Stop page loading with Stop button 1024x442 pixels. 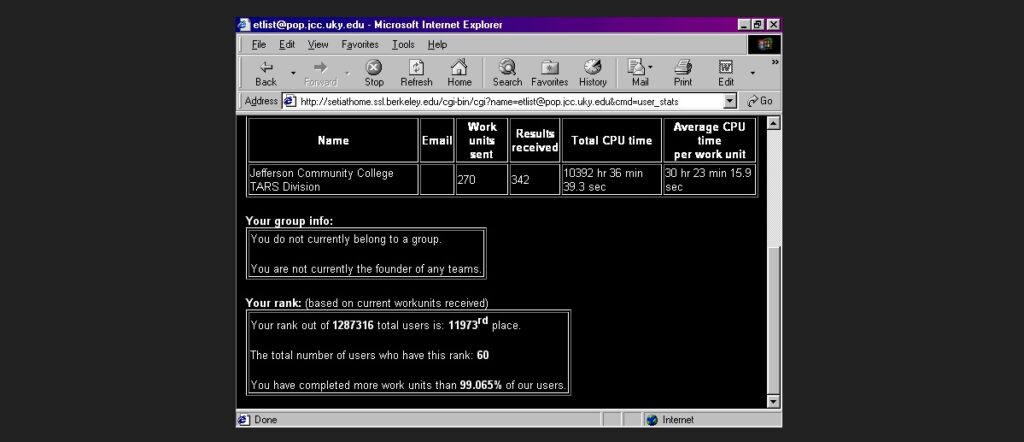click(374, 73)
